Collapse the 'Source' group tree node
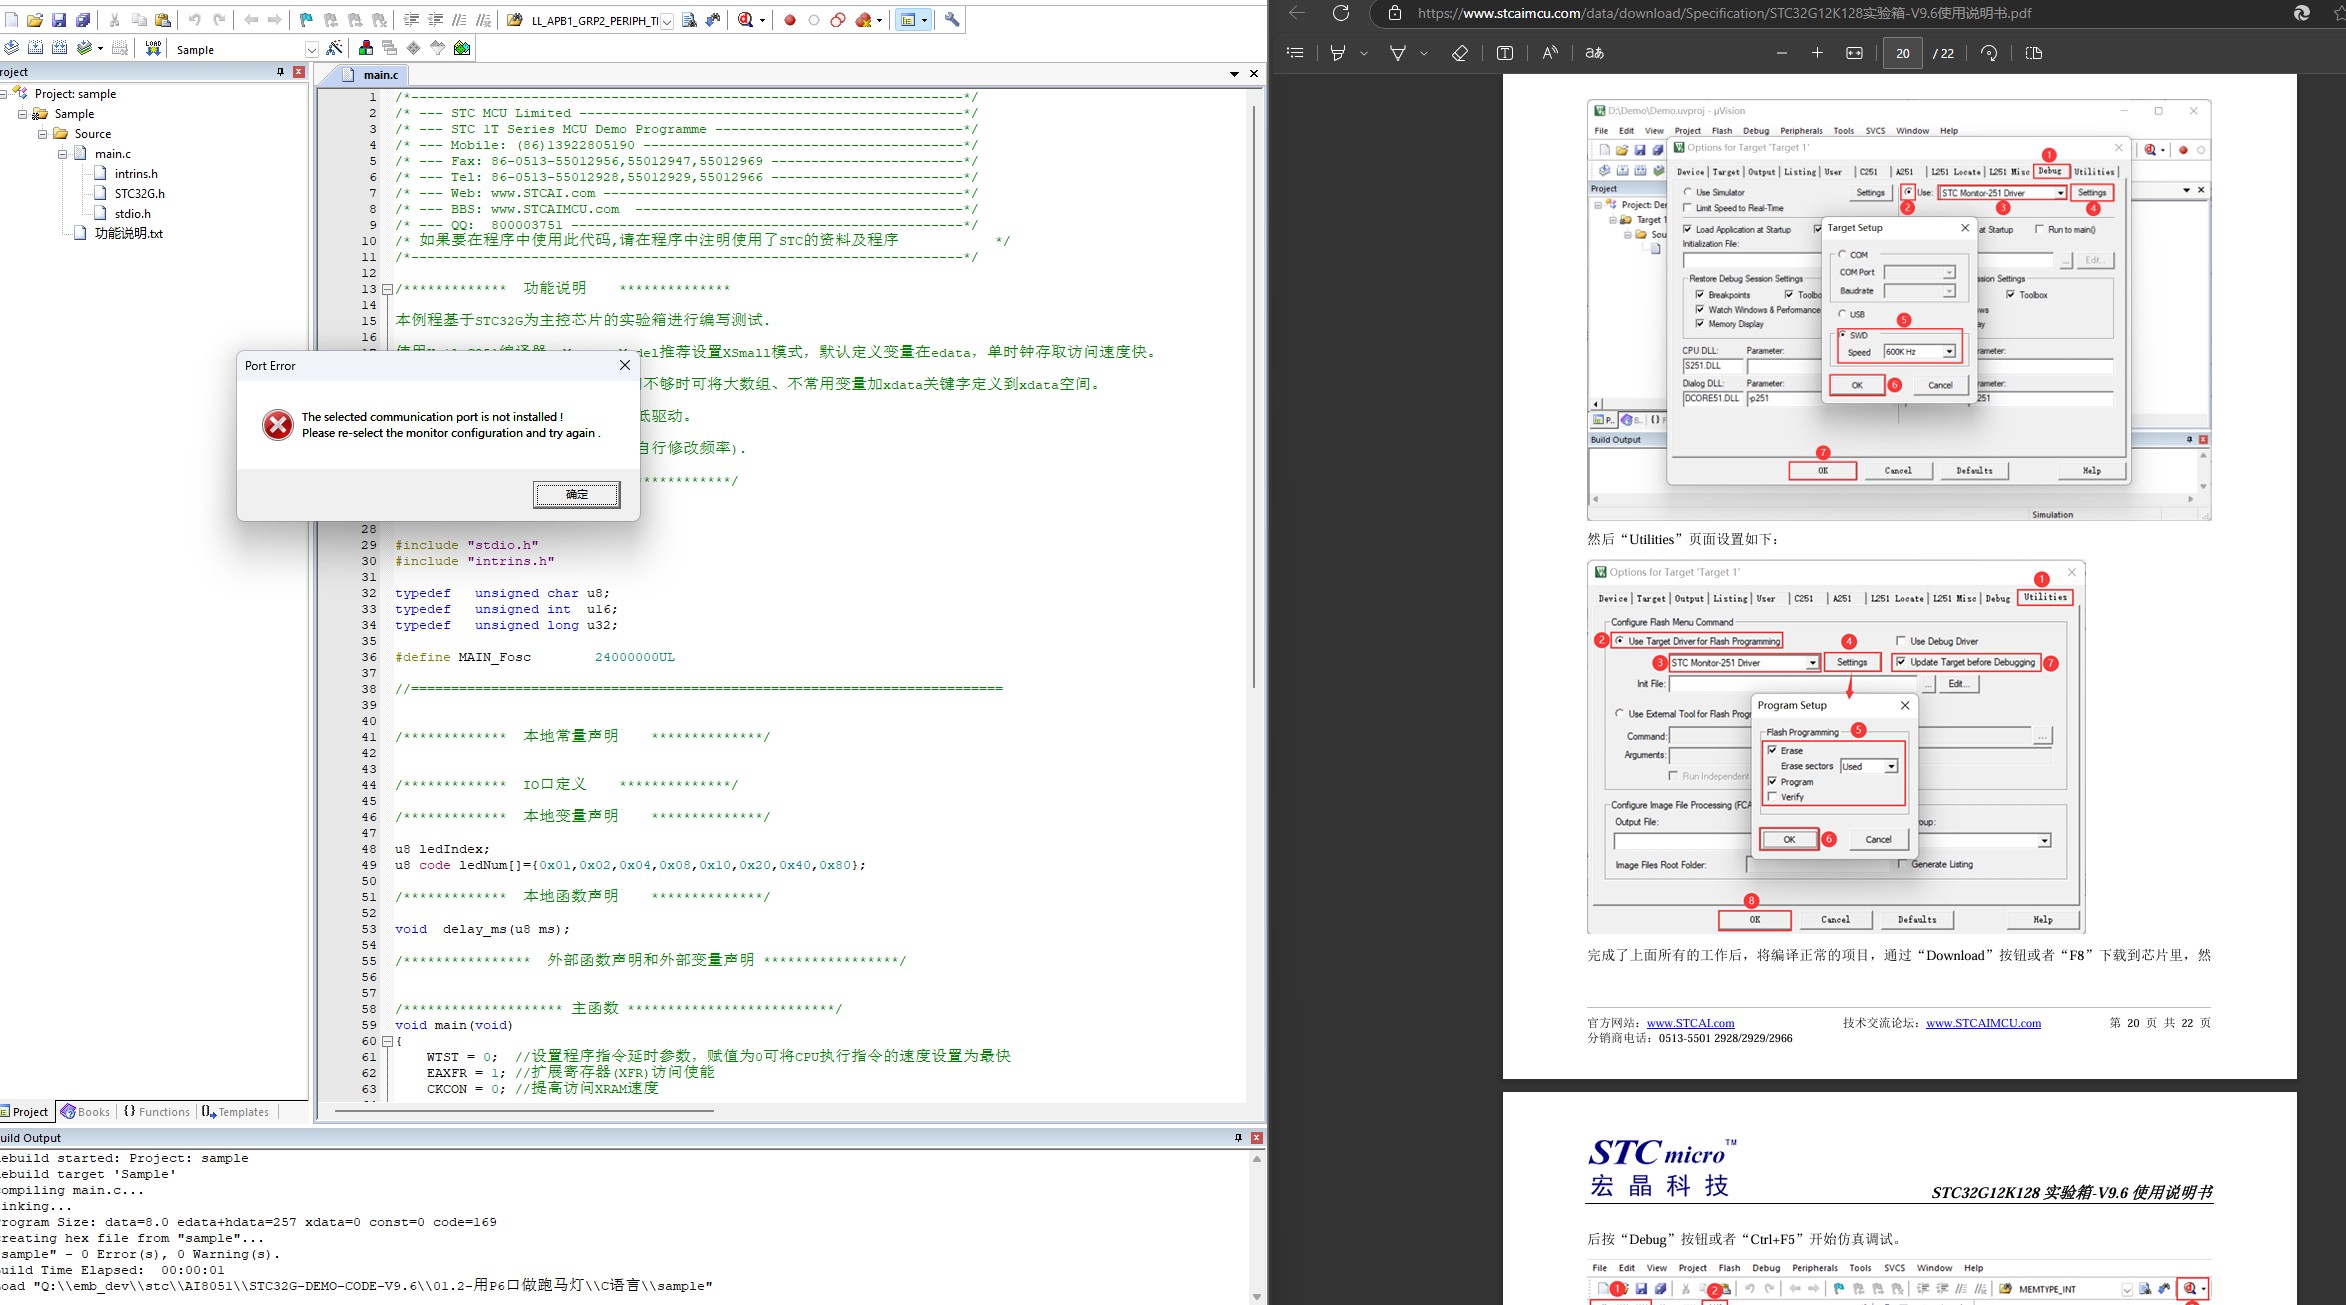The image size is (2346, 1305). pos(43,134)
